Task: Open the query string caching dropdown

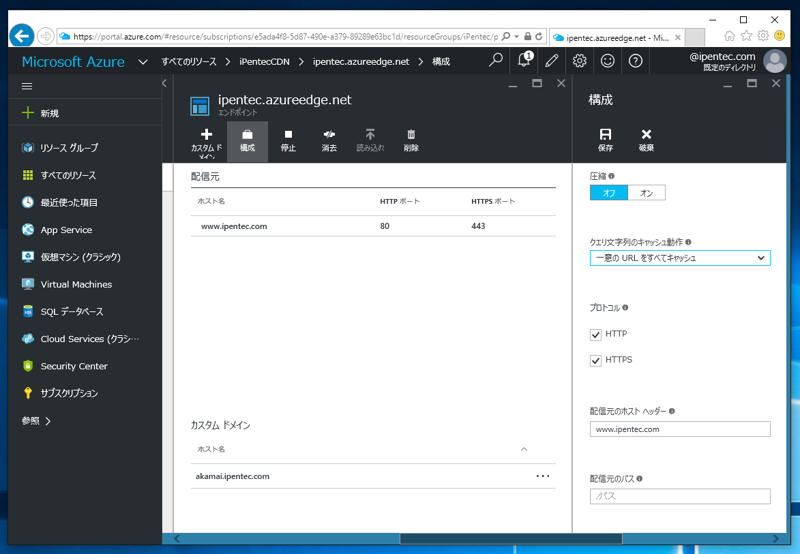Action: (680, 258)
